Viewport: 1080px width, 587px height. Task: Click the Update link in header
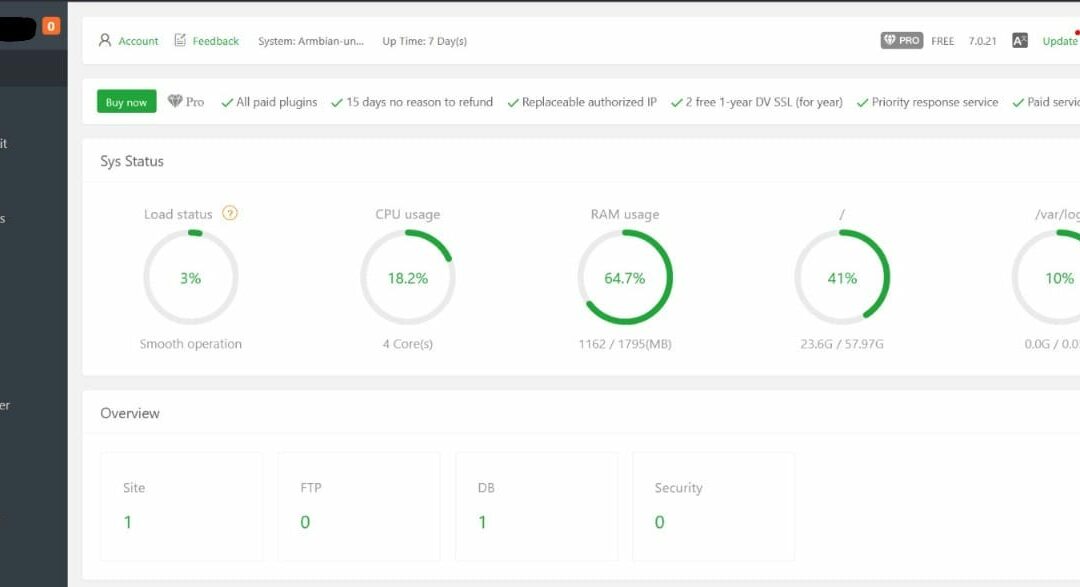(1059, 41)
